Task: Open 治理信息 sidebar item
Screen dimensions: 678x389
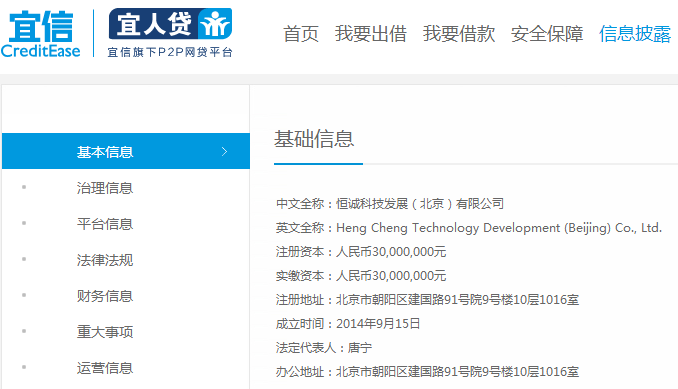Action: (105, 188)
